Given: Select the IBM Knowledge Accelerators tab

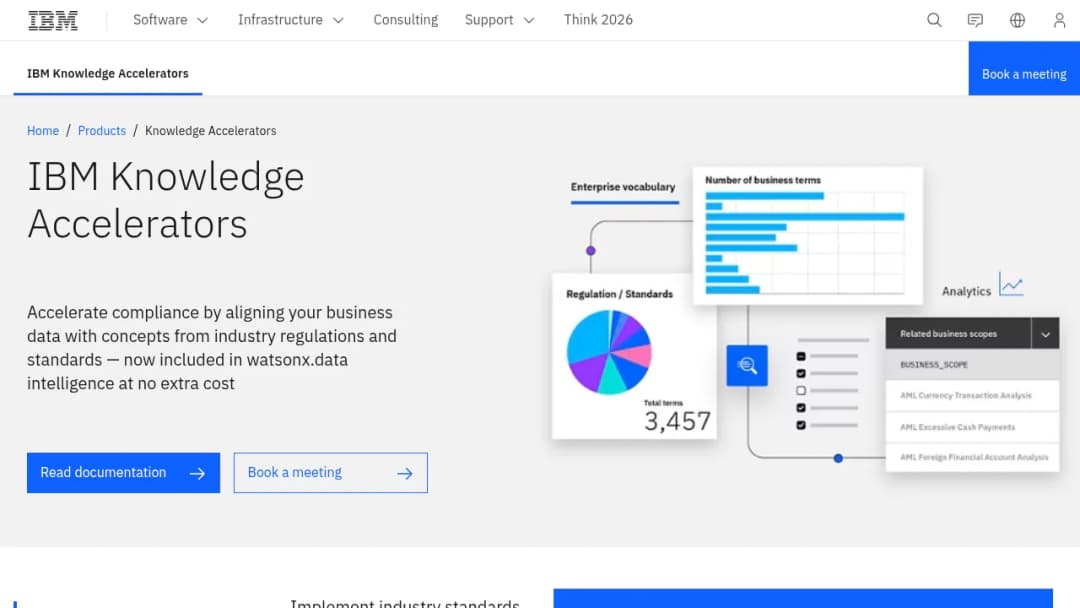Looking at the screenshot, I should click(107, 74).
